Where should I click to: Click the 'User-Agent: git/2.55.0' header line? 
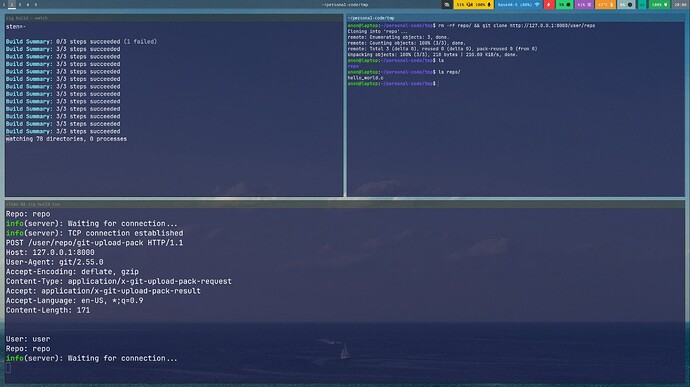[x=55, y=262]
